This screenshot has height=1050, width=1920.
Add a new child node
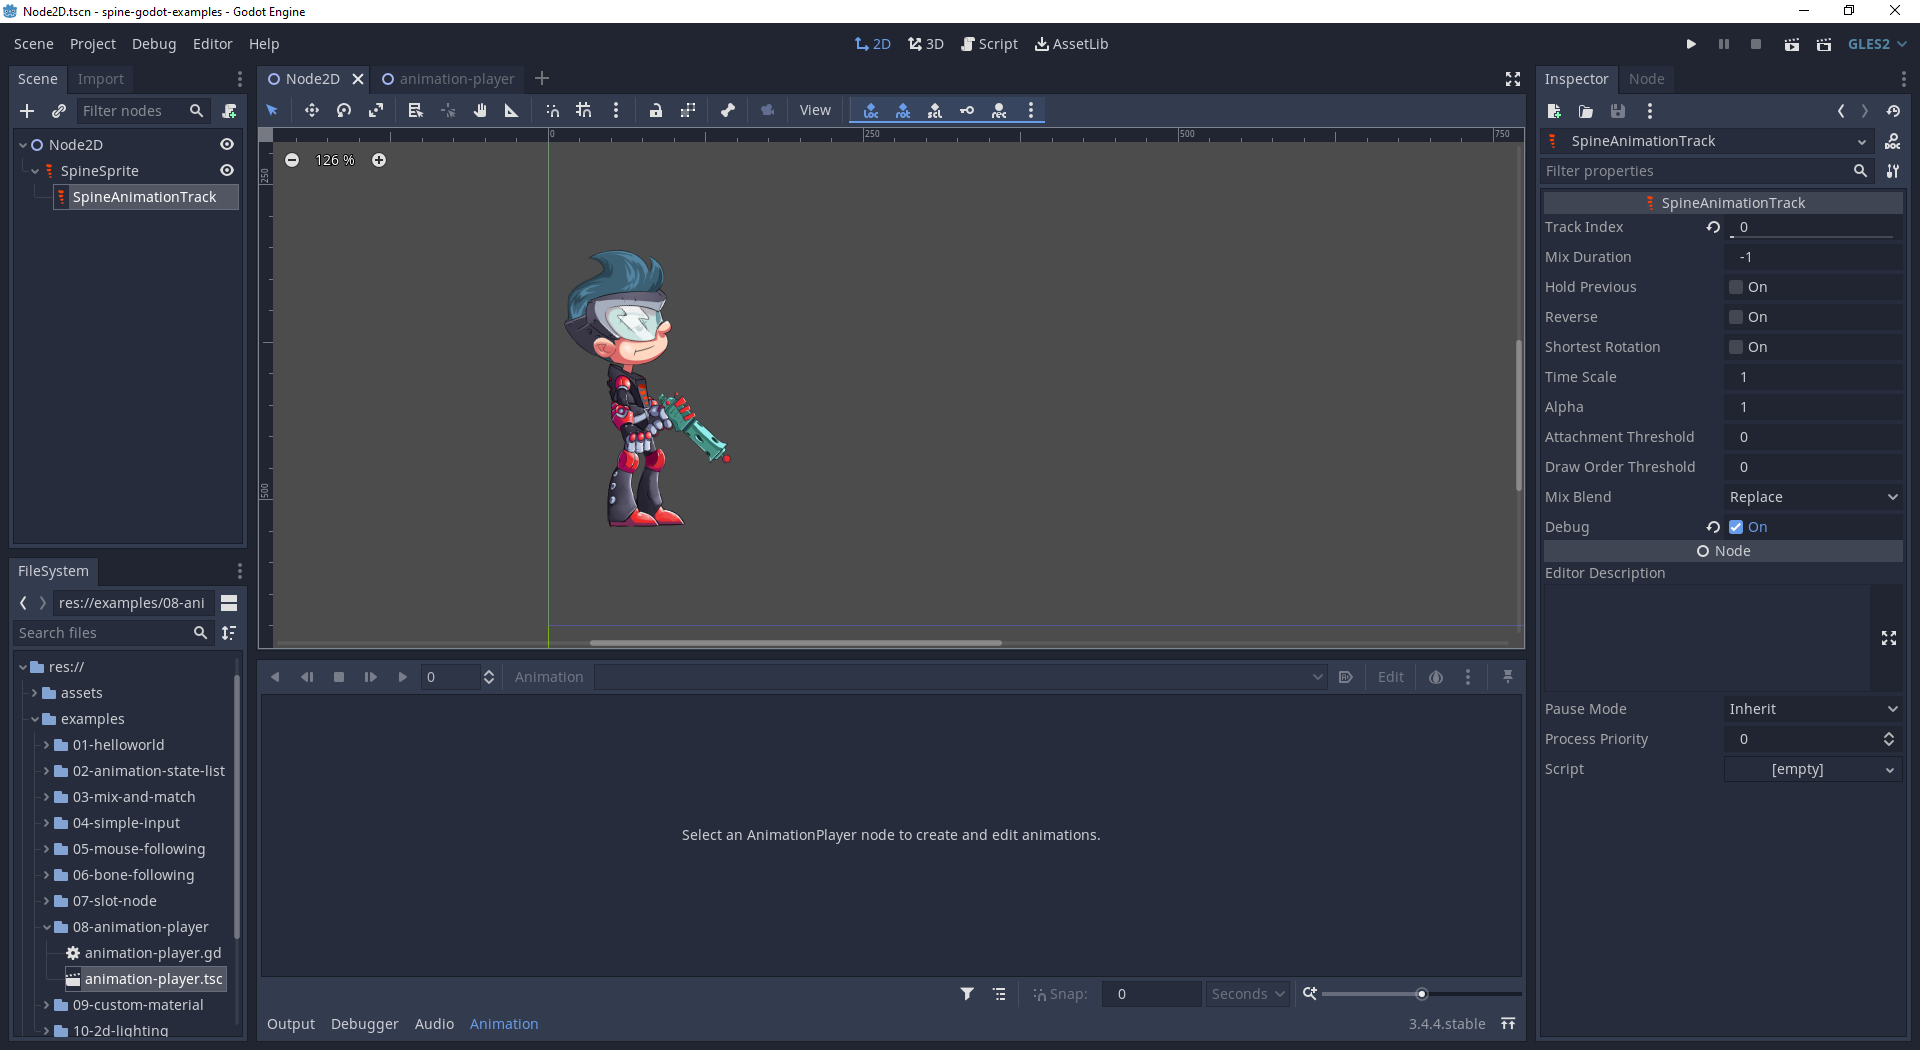[x=27, y=111]
